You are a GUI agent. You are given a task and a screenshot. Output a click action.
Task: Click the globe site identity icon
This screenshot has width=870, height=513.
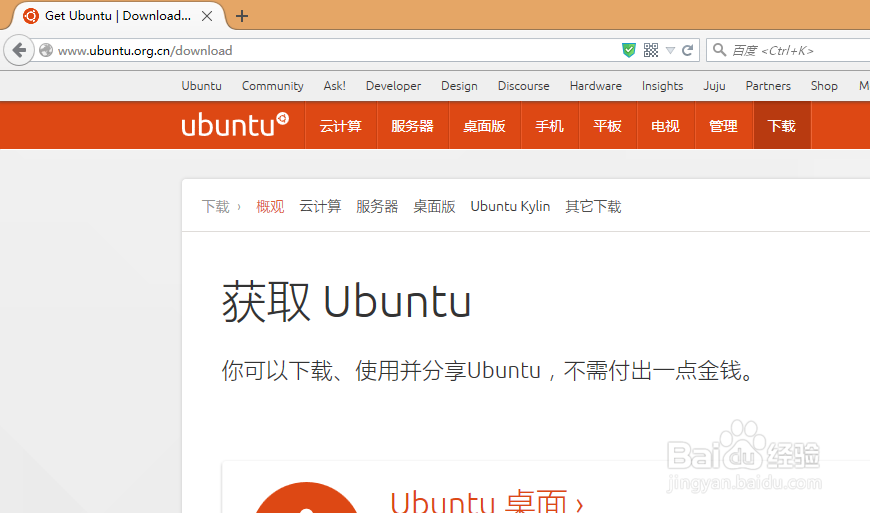[x=46, y=50]
